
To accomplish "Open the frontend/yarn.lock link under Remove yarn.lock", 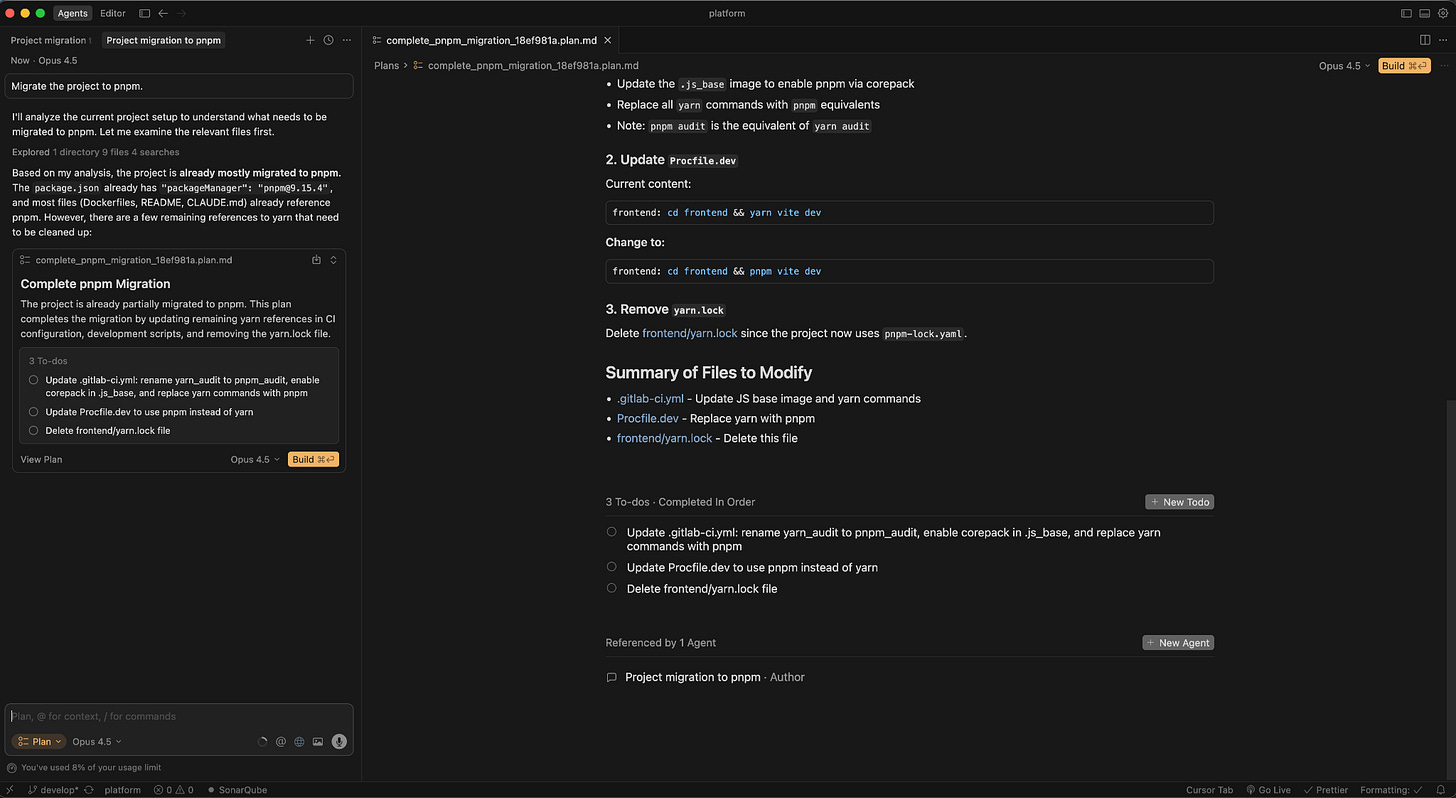I will point(690,333).
